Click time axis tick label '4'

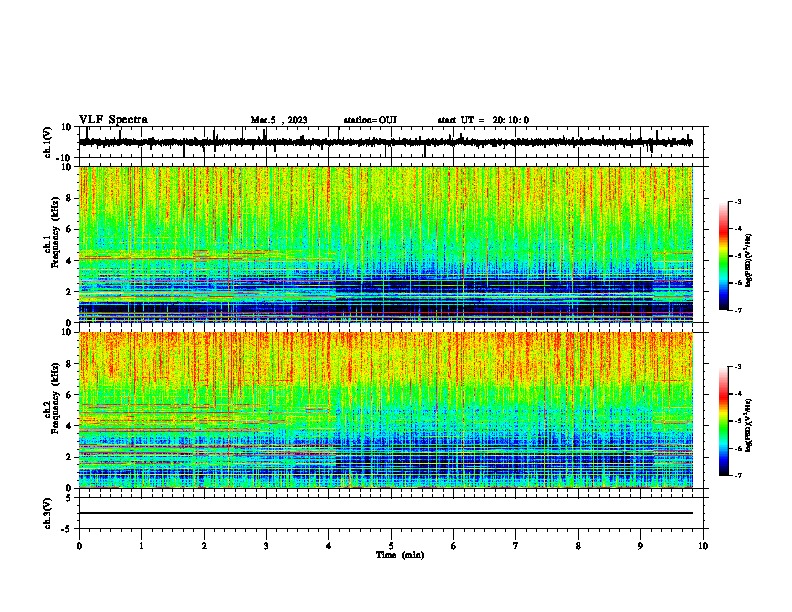point(329,546)
